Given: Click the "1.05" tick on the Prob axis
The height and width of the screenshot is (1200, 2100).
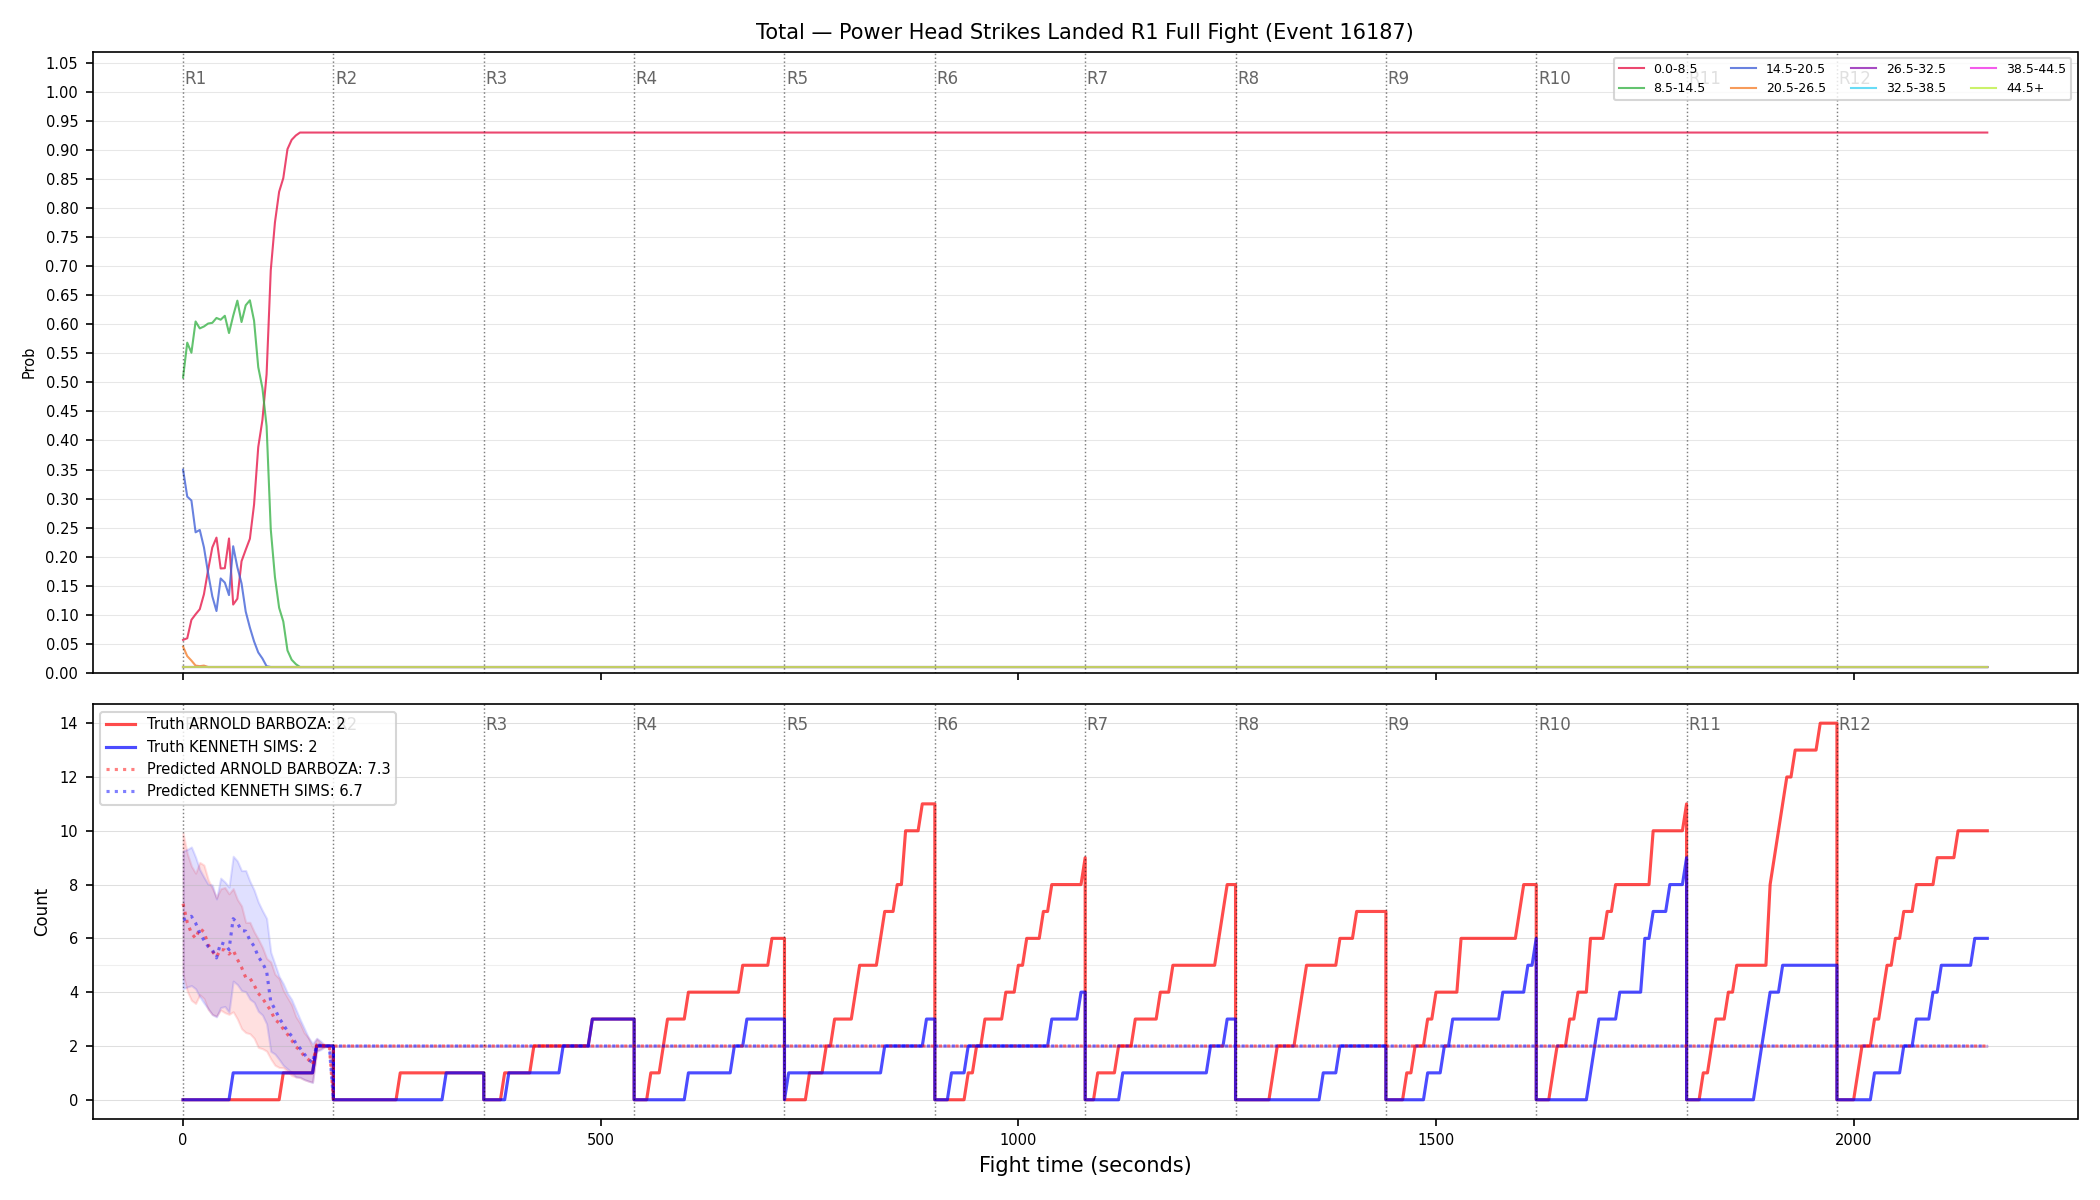Looking at the screenshot, I should point(61,63).
